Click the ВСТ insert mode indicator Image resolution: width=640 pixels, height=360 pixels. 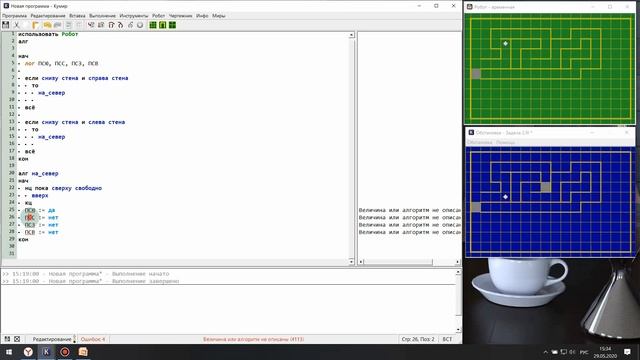(447, 339)
